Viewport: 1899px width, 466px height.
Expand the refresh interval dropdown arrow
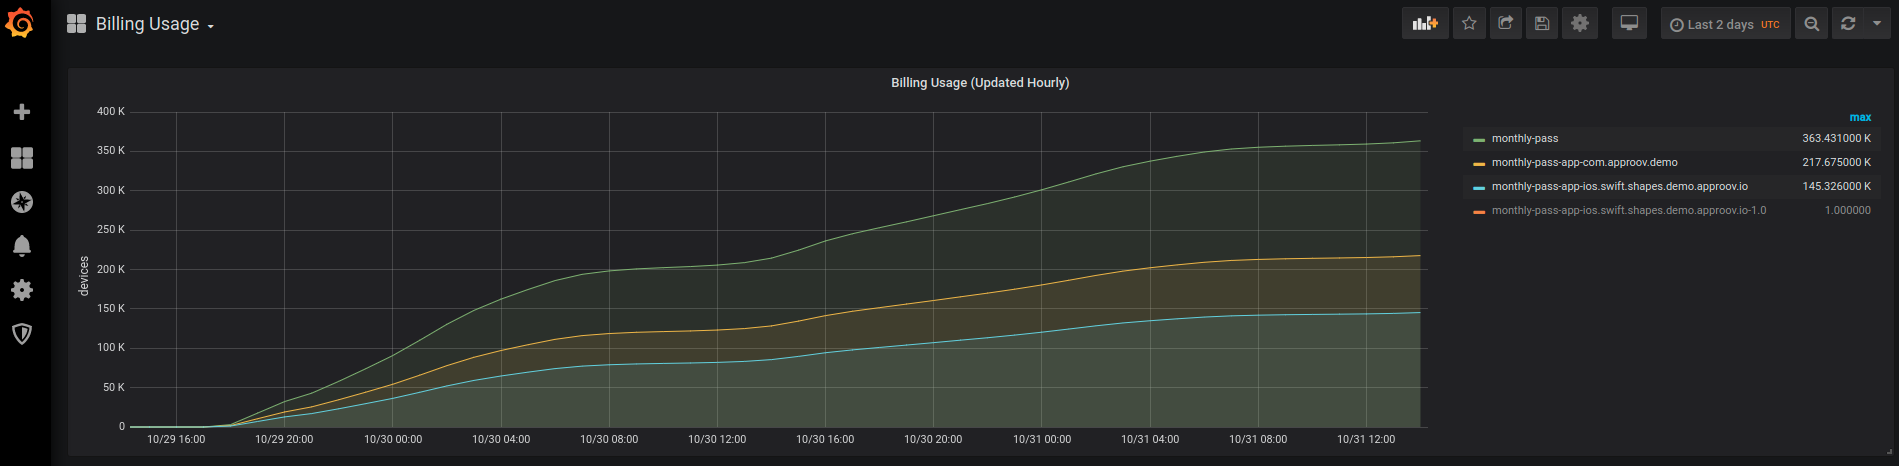(1877, 24)
